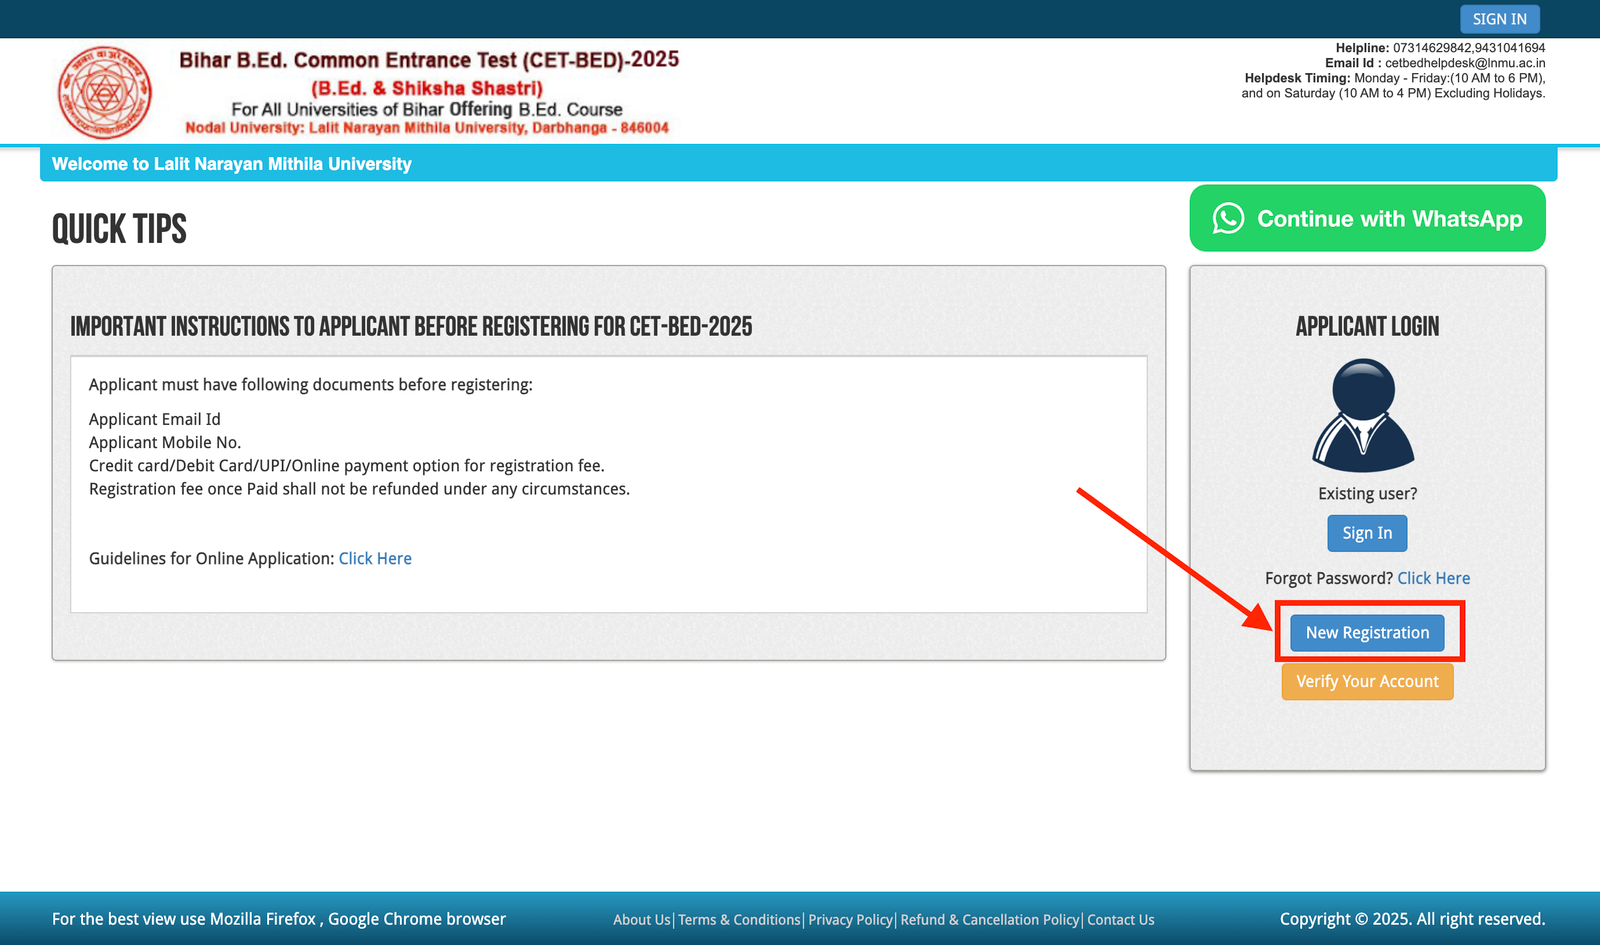Image resolution: width=1600 pixels, height=945 pixels.
Task: Click the WhatsApp logo icon
Action: (1228, 218)
